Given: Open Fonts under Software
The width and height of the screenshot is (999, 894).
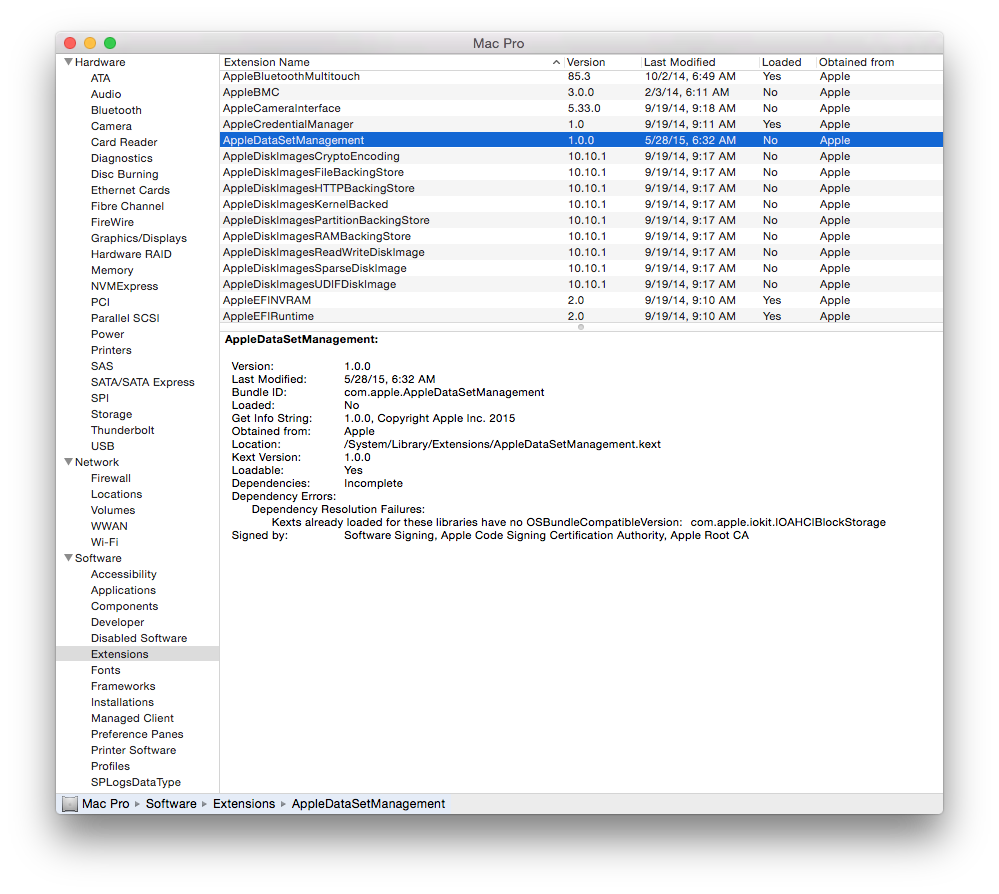Looking at the screenshot, I should tap(105, 670).
